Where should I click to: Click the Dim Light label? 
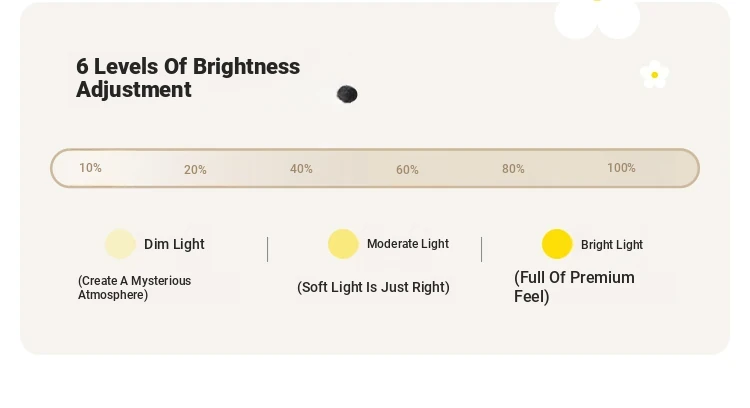click(174, 244)
